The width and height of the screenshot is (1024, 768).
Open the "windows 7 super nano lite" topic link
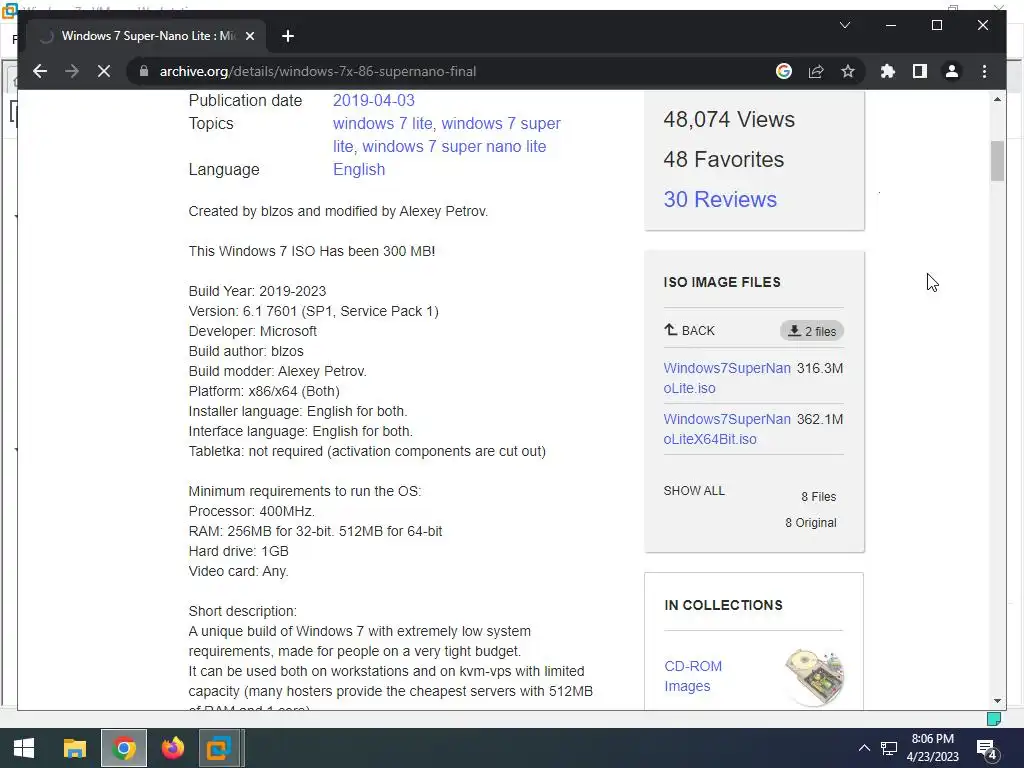click(454, 146)
